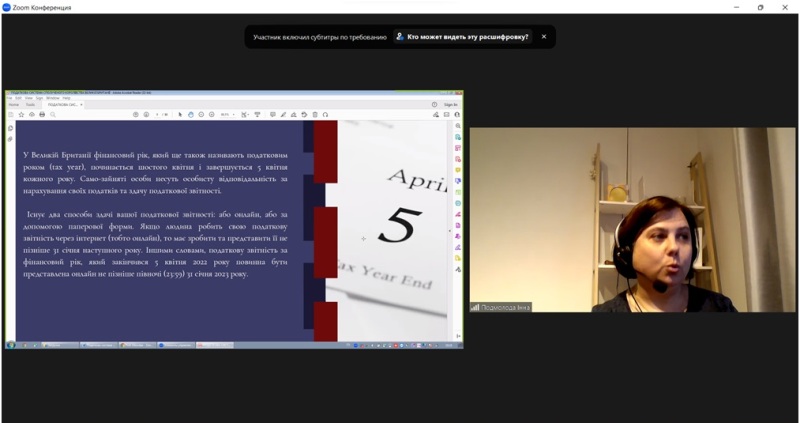Choose the arrow selection tool

point(180,115)
